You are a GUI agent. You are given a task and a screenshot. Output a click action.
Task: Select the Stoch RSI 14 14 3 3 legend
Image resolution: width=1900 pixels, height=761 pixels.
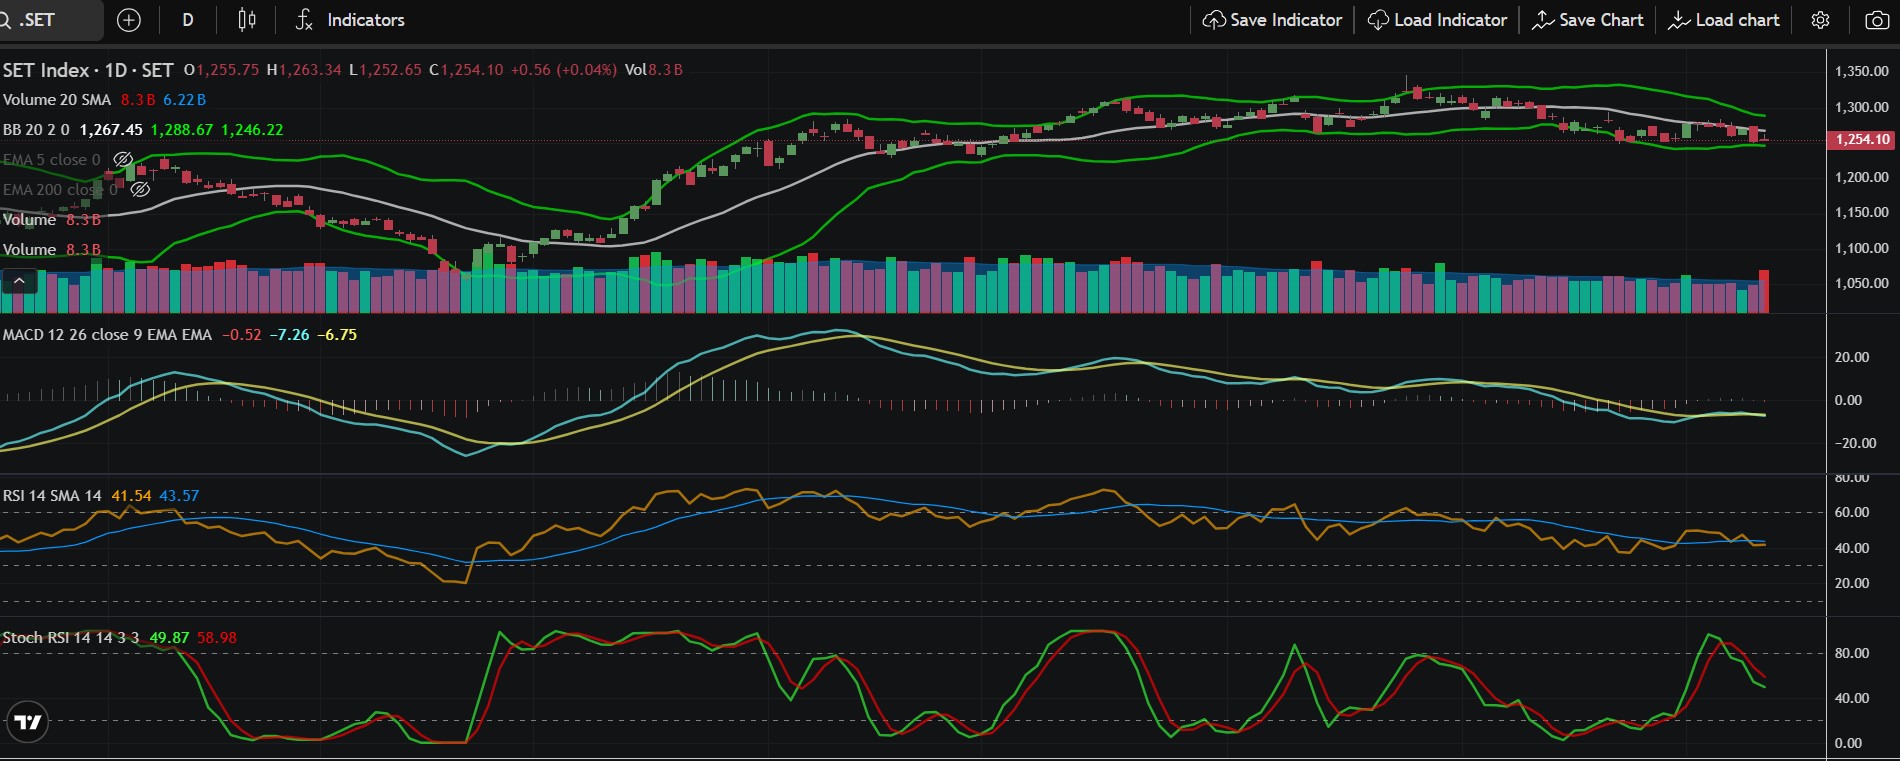(x=71, y=638)
